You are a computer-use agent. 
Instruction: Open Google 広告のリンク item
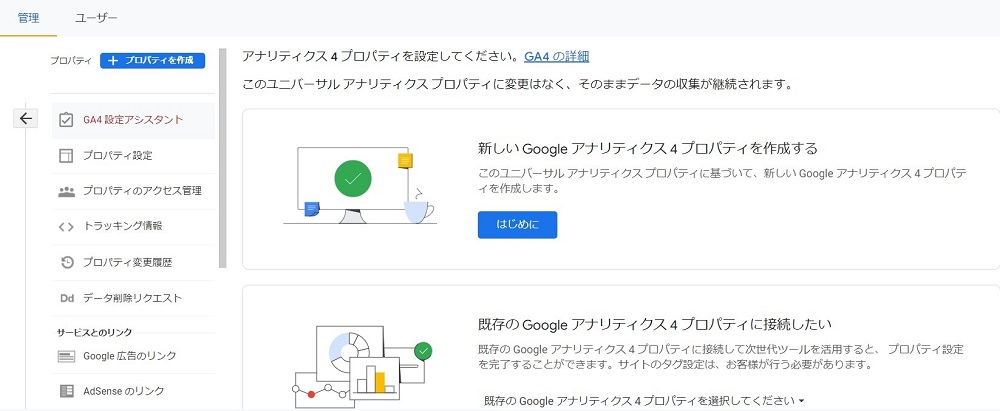[x=133, y=356]
